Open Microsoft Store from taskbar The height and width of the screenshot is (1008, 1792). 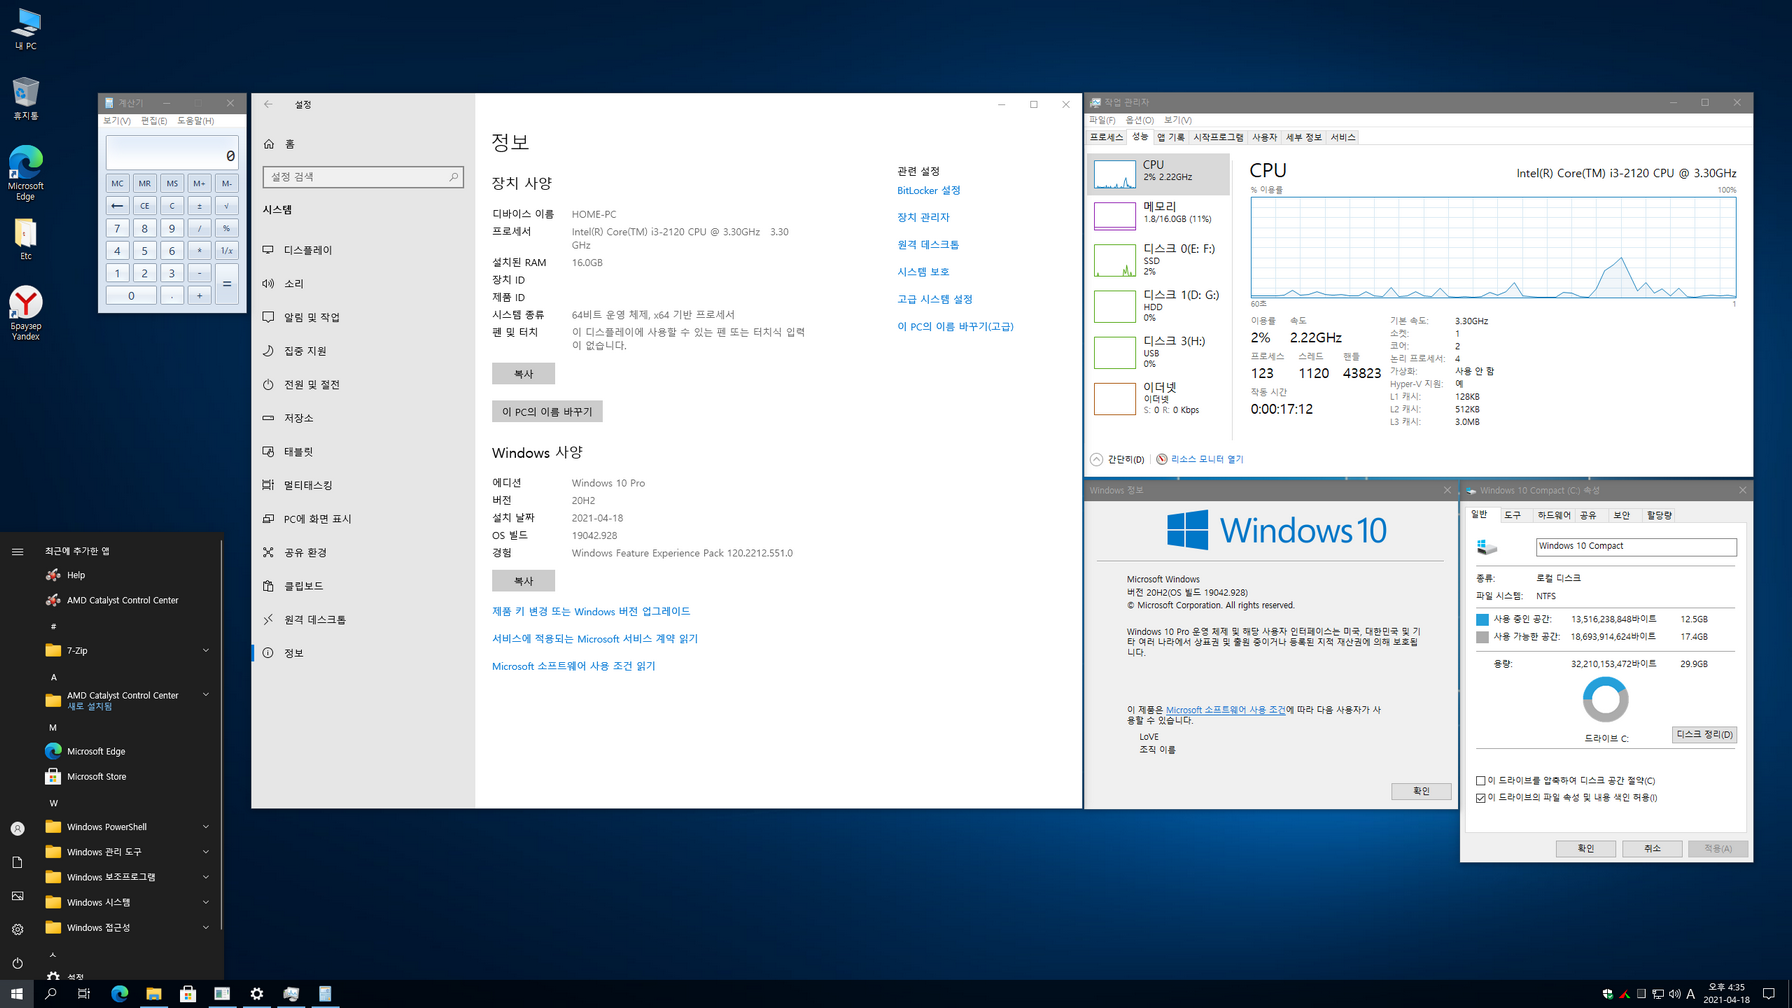pos(188,993)
